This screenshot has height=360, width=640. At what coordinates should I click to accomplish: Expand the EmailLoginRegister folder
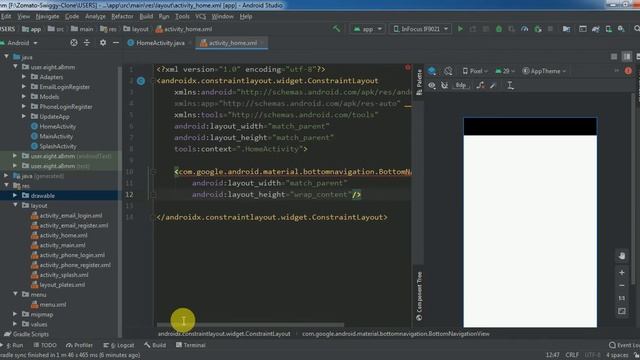24,87
